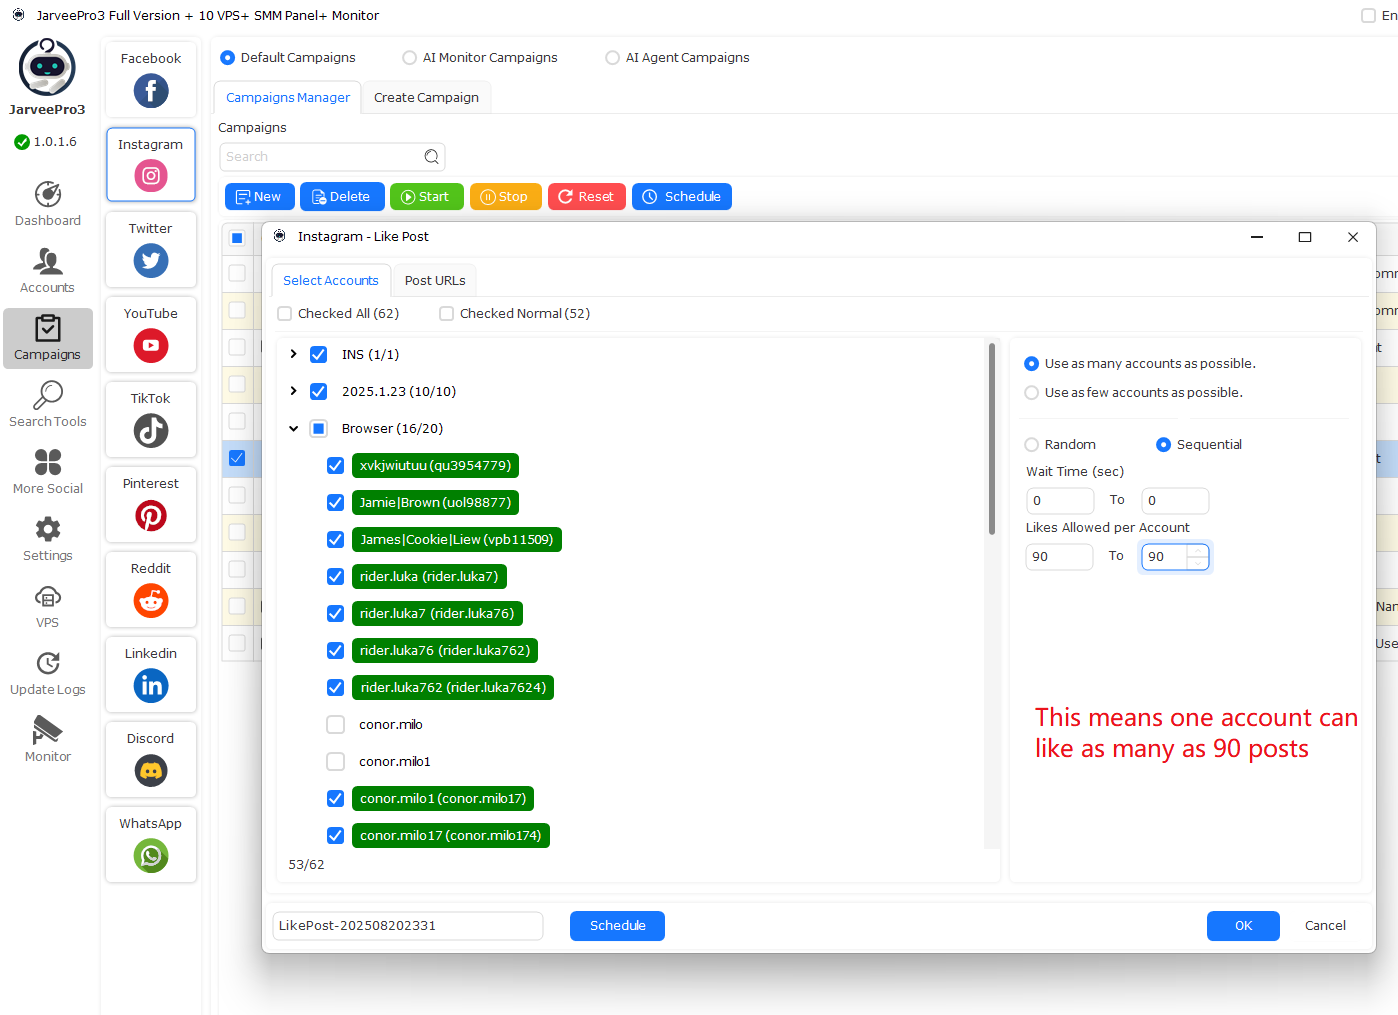This screenshot has height=1015, width=1398.
Task: Open the Facebook platform icon
Action: [151, 91]
